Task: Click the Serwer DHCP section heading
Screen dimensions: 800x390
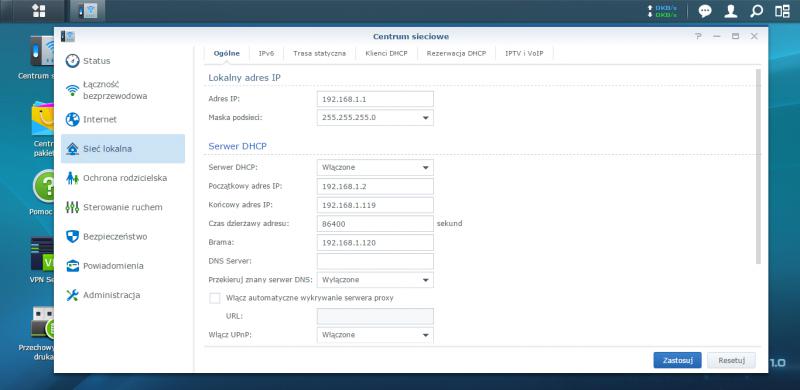Action: tap(237, 147)
